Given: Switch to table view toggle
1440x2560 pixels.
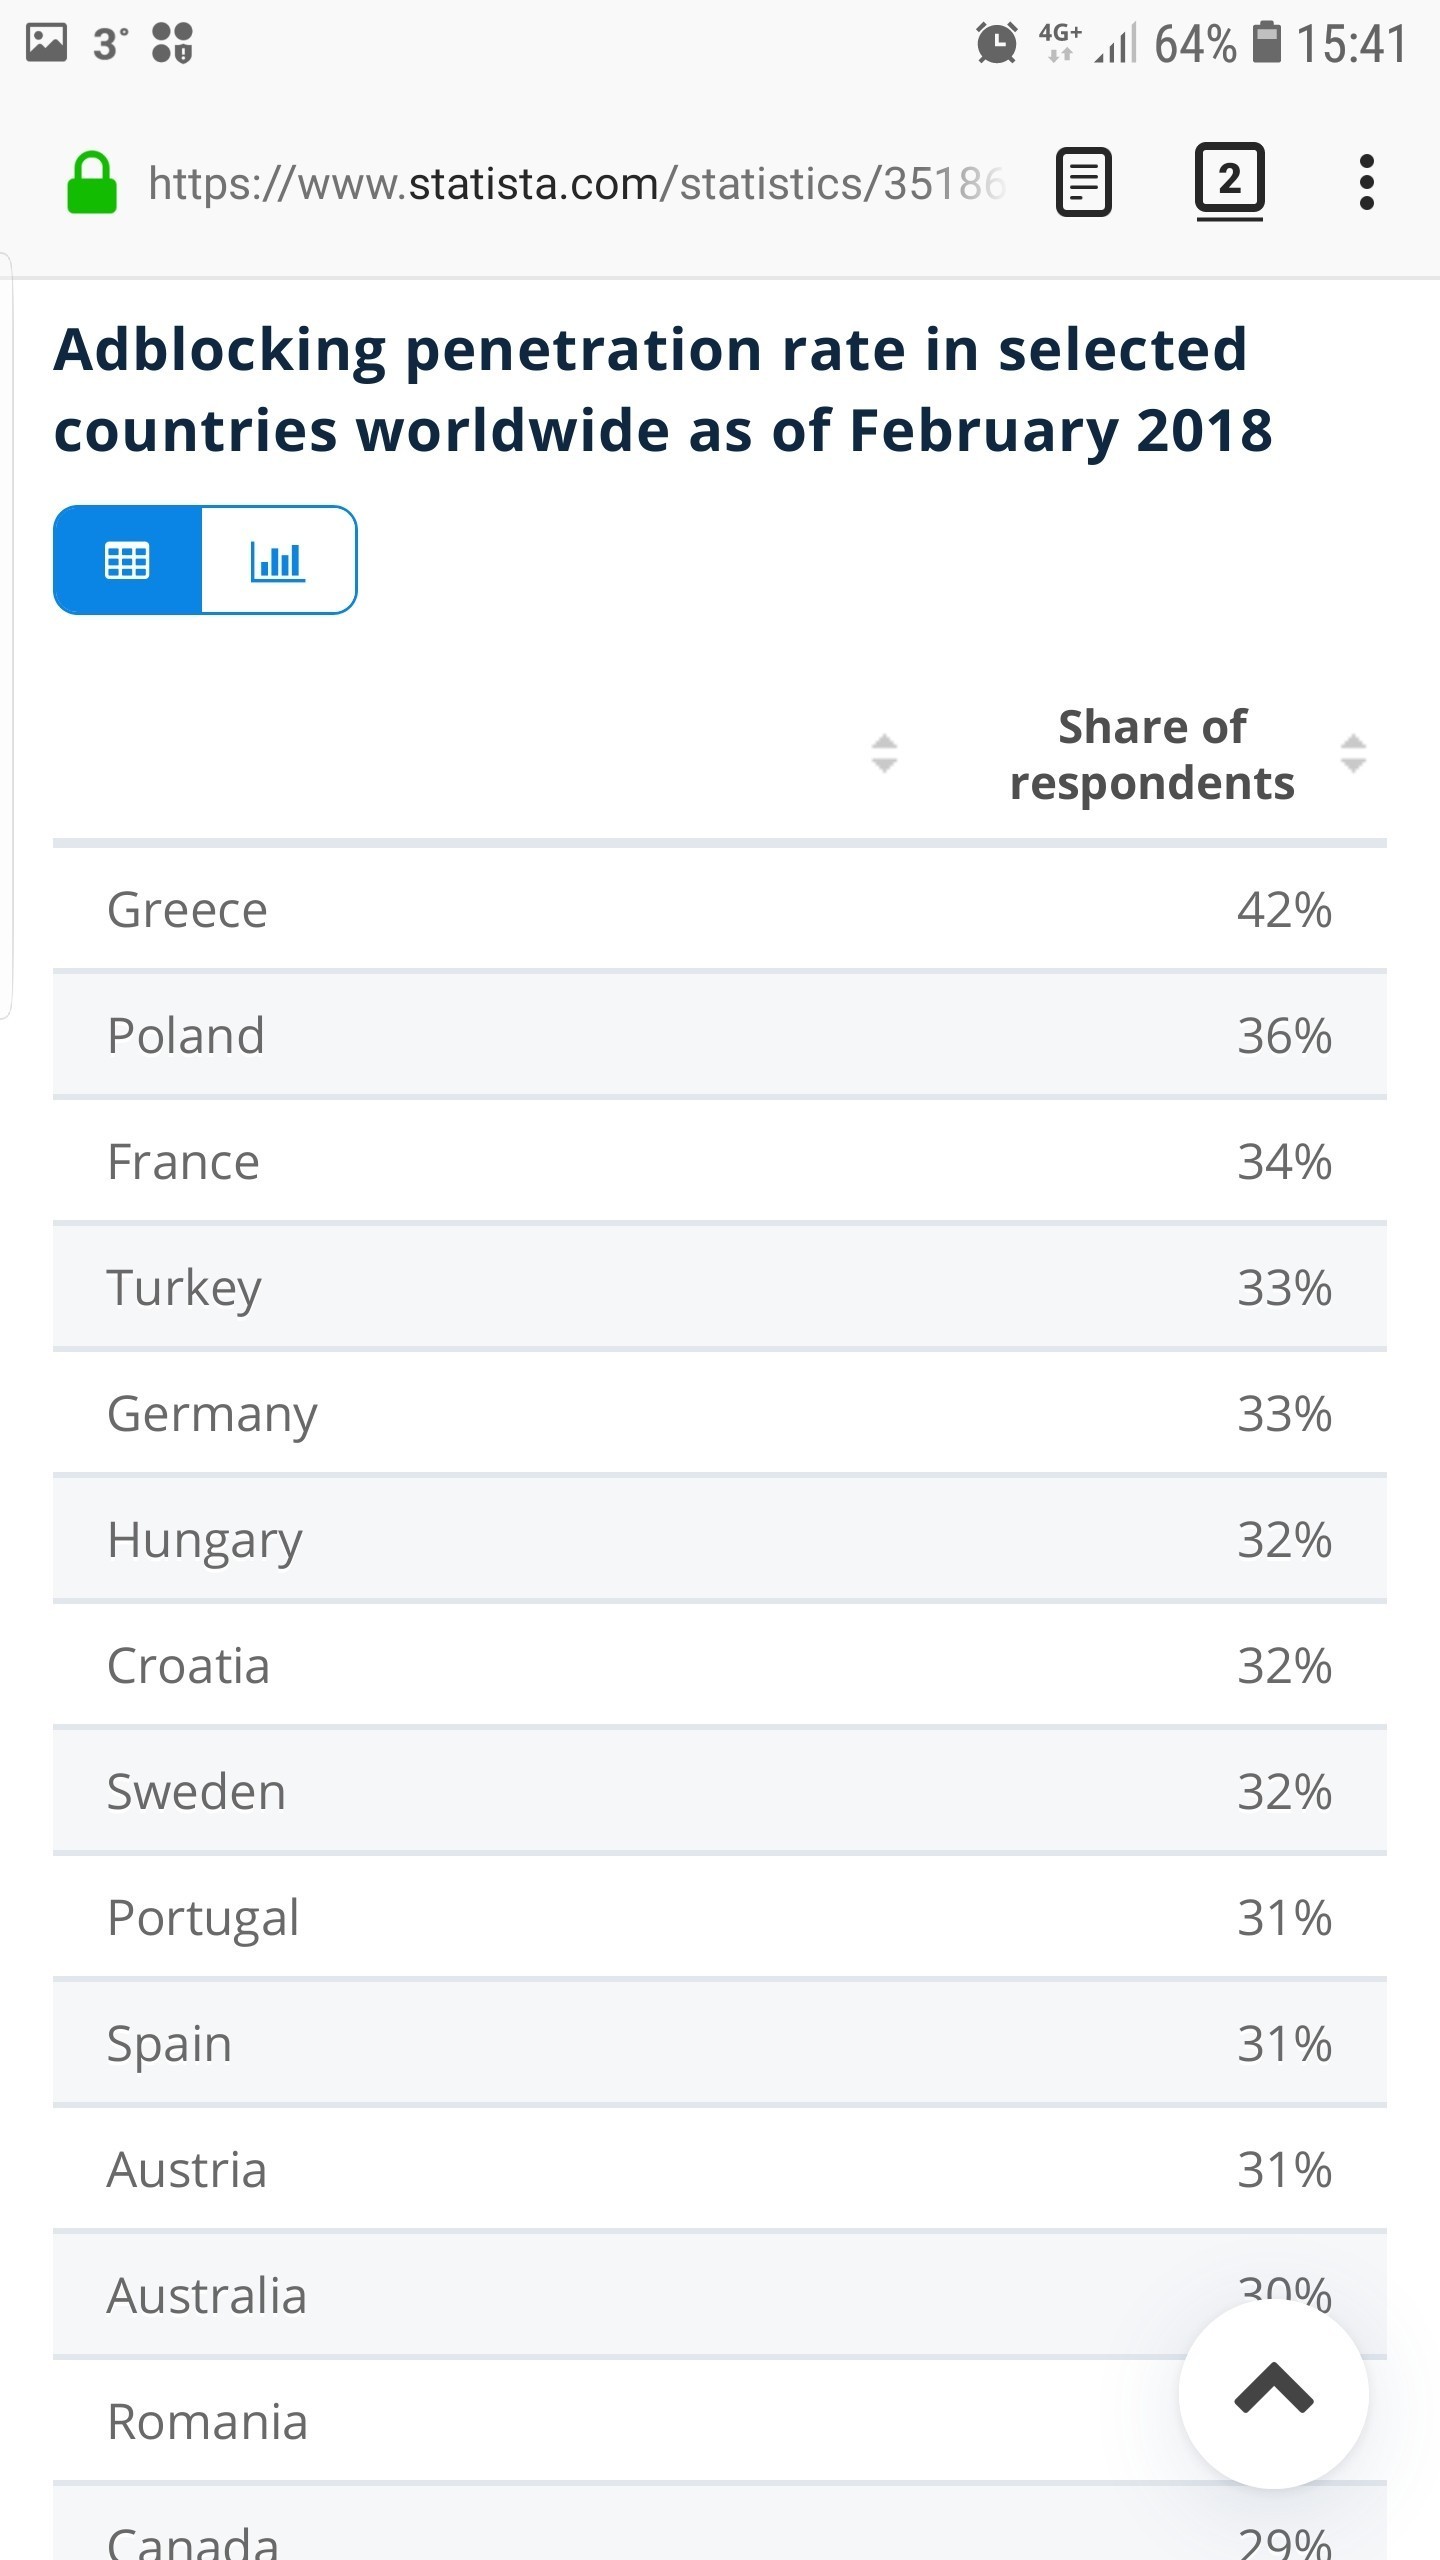Looking at the screenshot, I should point(128,560).
